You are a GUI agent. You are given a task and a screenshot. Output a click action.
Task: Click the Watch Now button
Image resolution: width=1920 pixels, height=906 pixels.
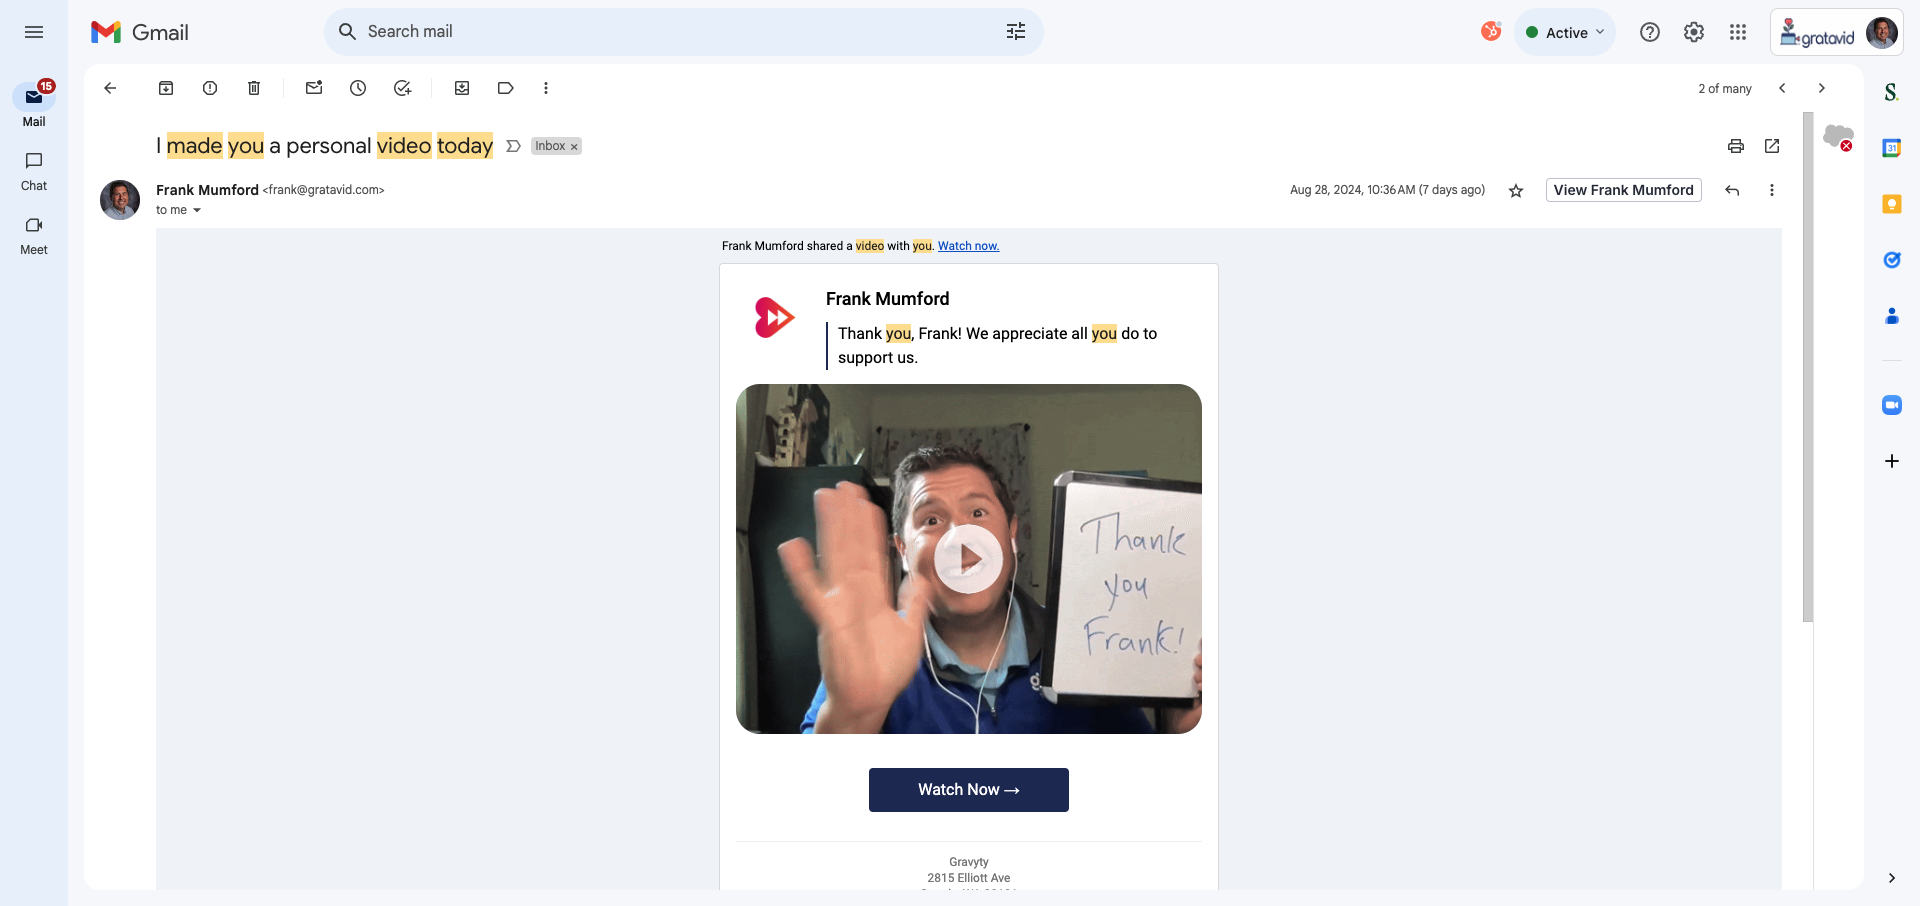[x=969, y=790]
